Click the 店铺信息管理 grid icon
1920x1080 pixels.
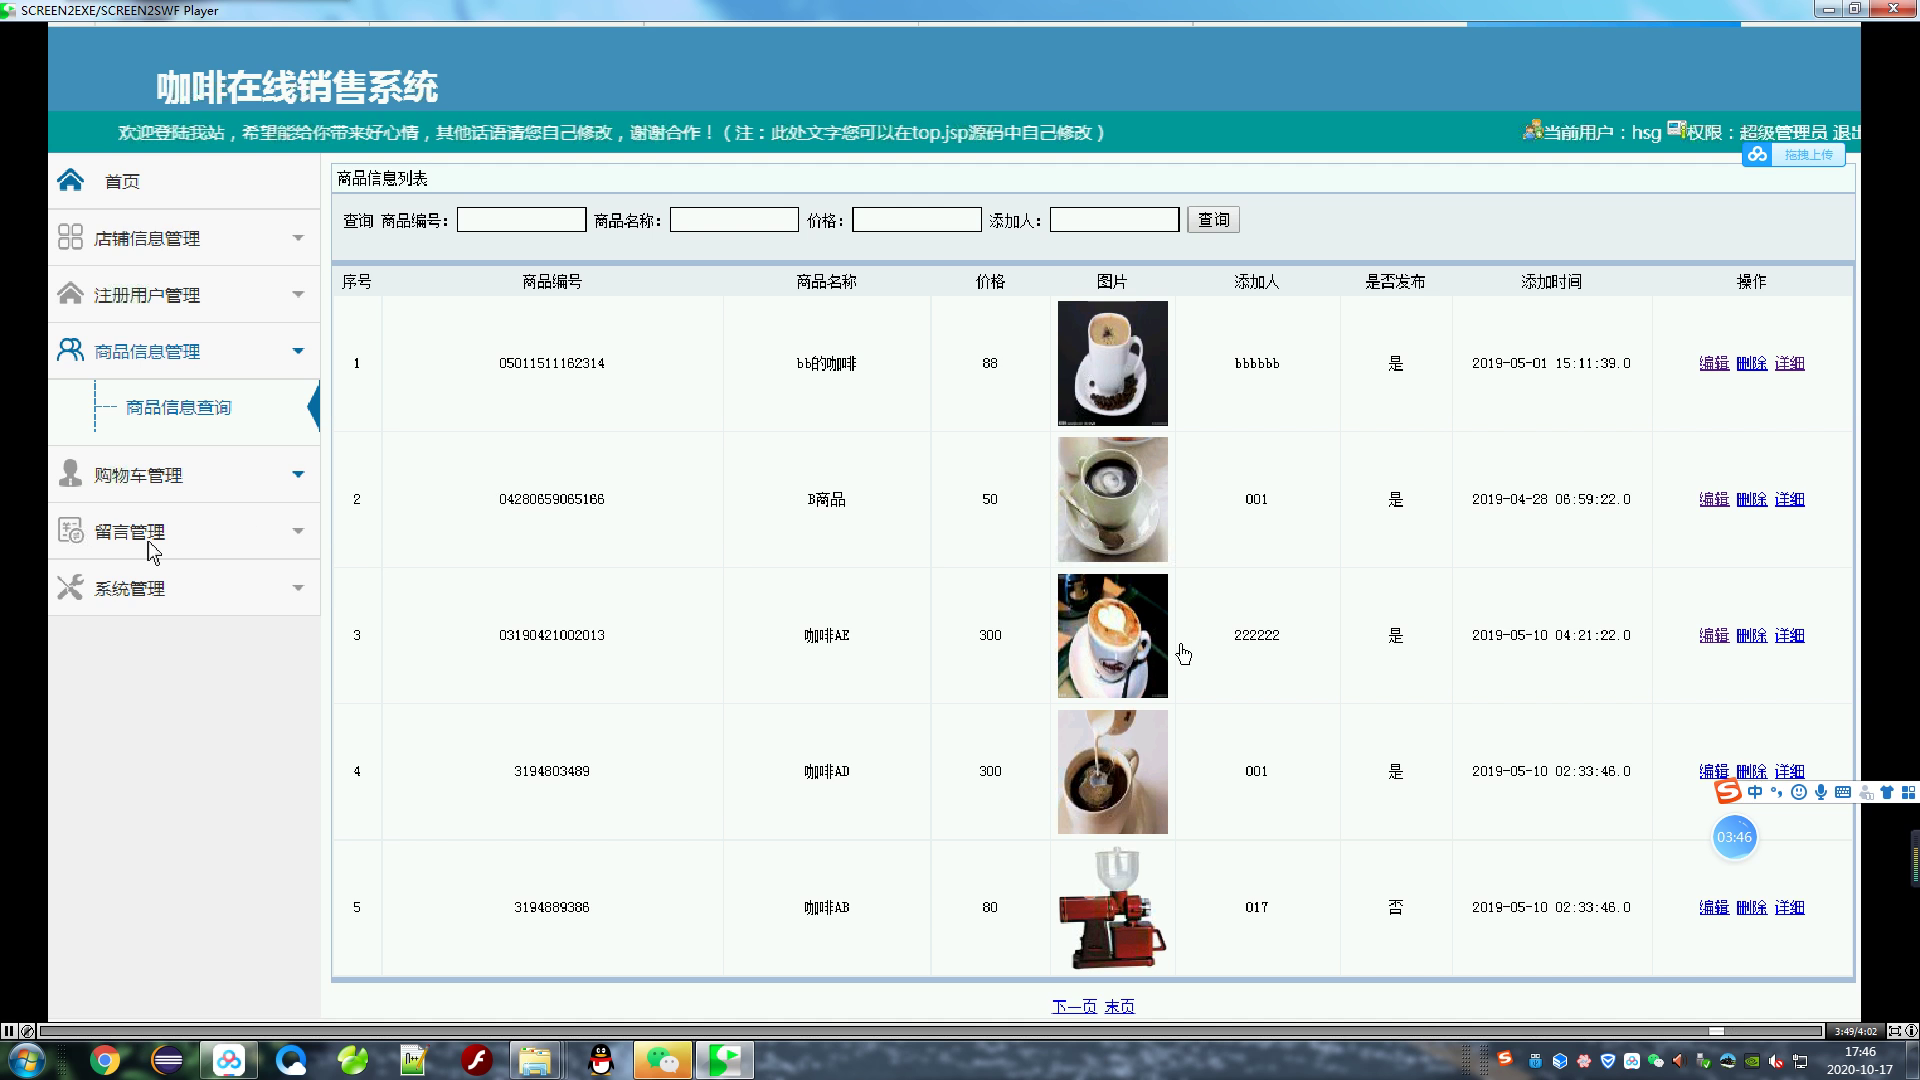point(70,237)
